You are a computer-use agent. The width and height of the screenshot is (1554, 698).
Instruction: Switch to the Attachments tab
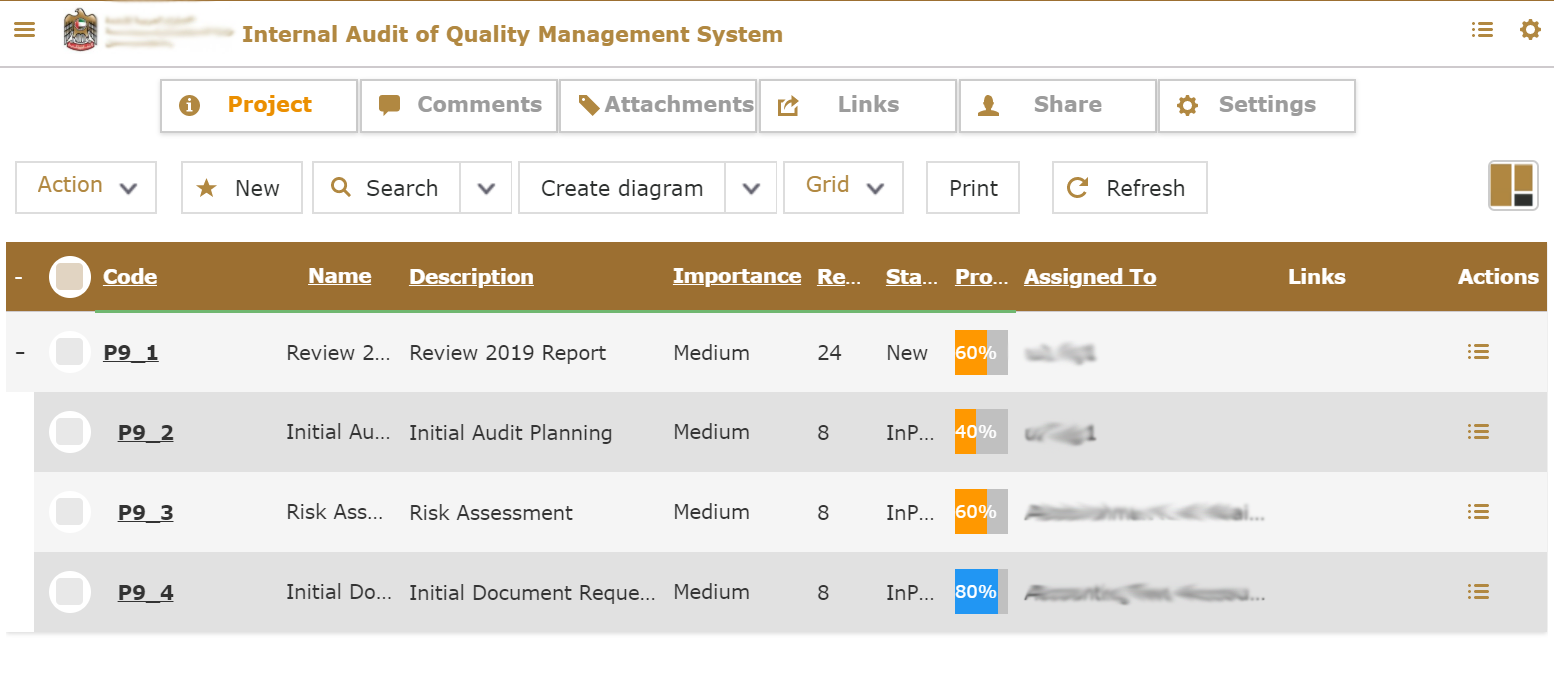(658, 105)
